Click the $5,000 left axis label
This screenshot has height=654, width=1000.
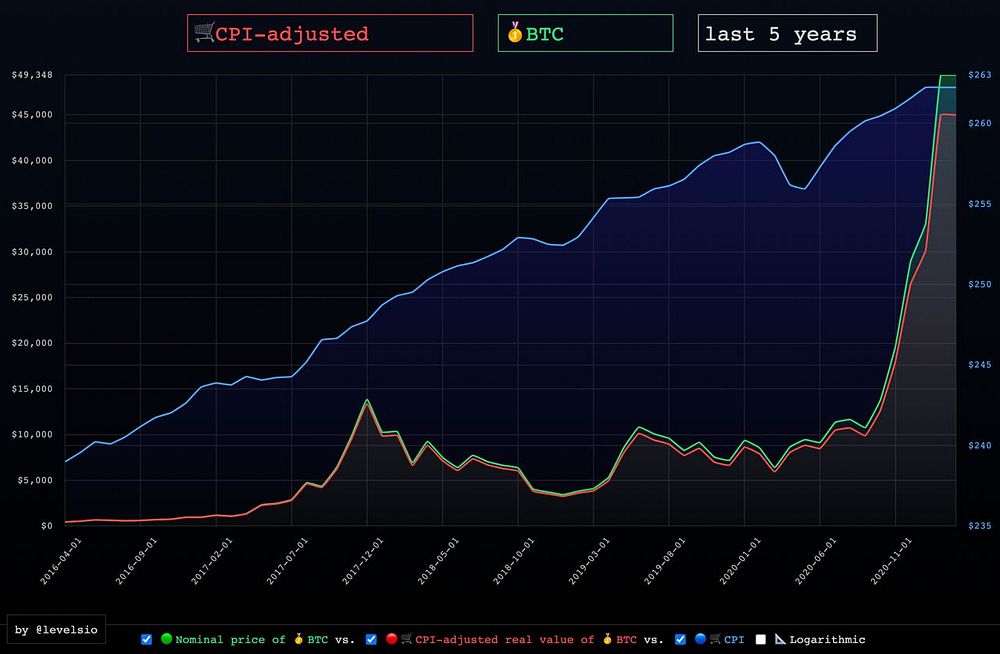[x=35, y=480]
